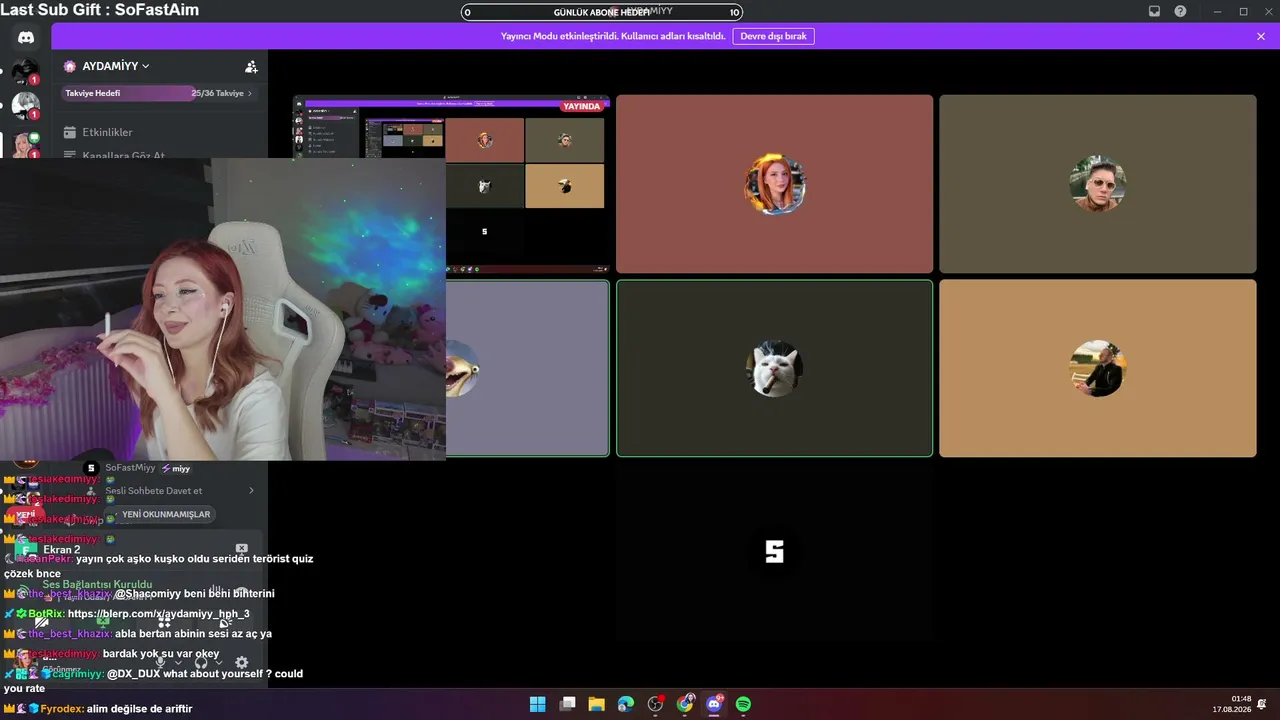Select the cat avatar call tile

(x=774, y=368)
